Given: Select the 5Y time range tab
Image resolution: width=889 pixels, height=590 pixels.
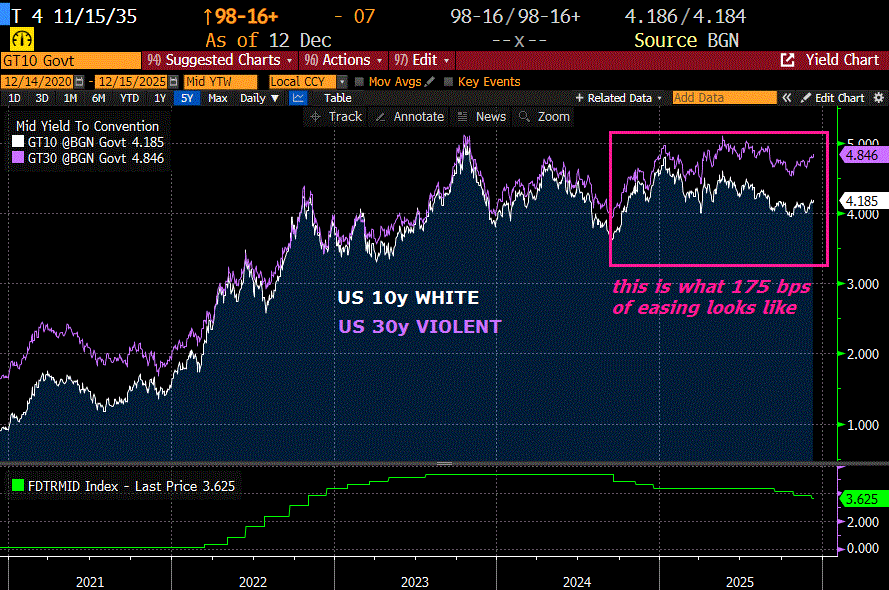Looking at the screenshot, I should [x=187, y=98].
